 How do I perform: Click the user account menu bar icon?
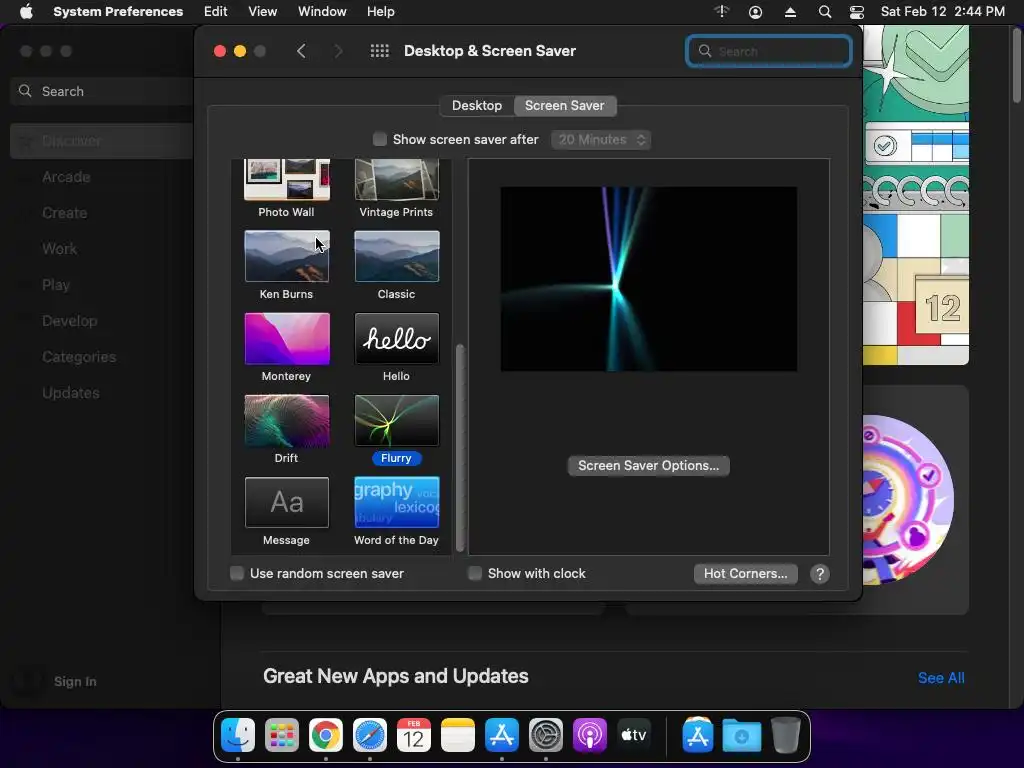(x=756, y=12)
